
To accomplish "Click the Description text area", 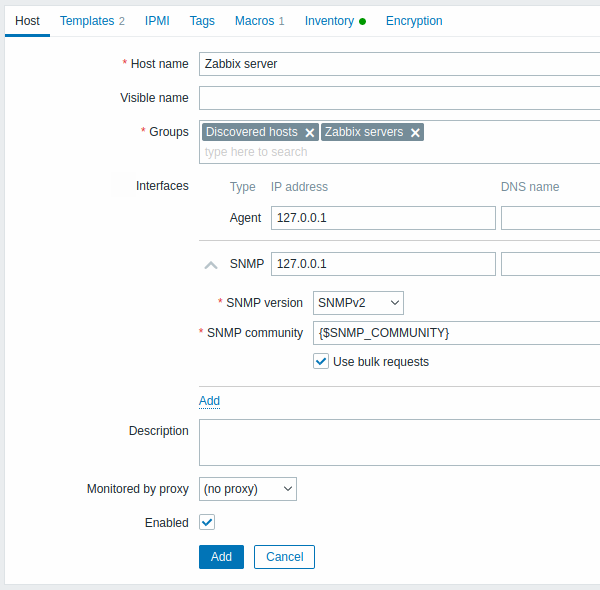I will (x=399, y=442).
